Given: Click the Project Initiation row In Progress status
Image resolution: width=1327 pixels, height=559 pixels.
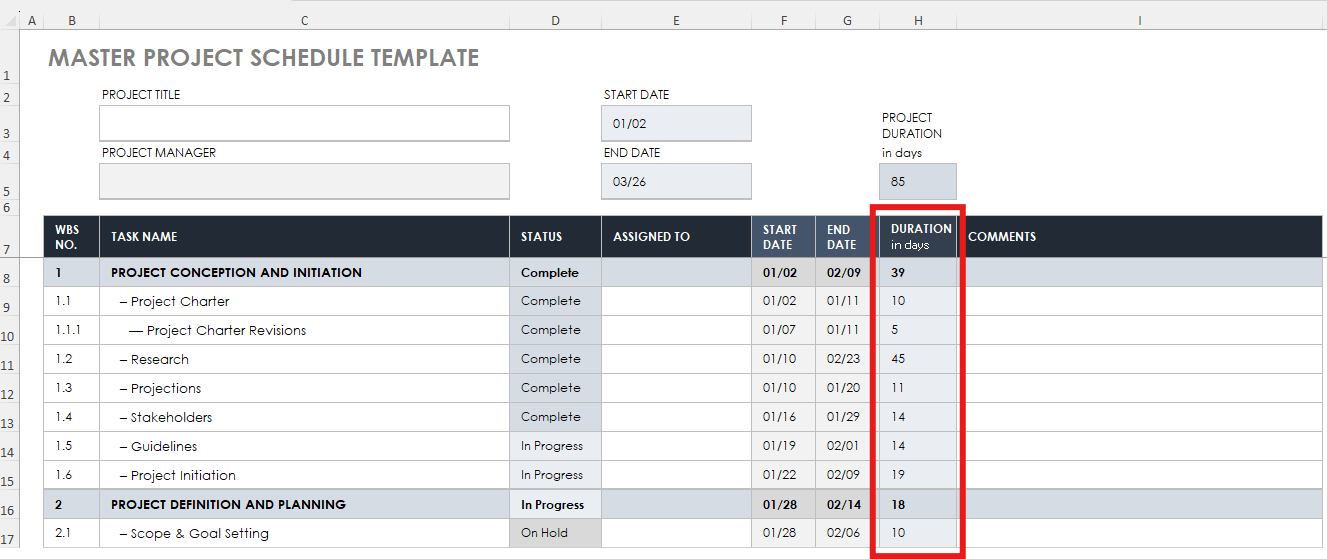Looking at the screenshot, I should coord(555,475).
